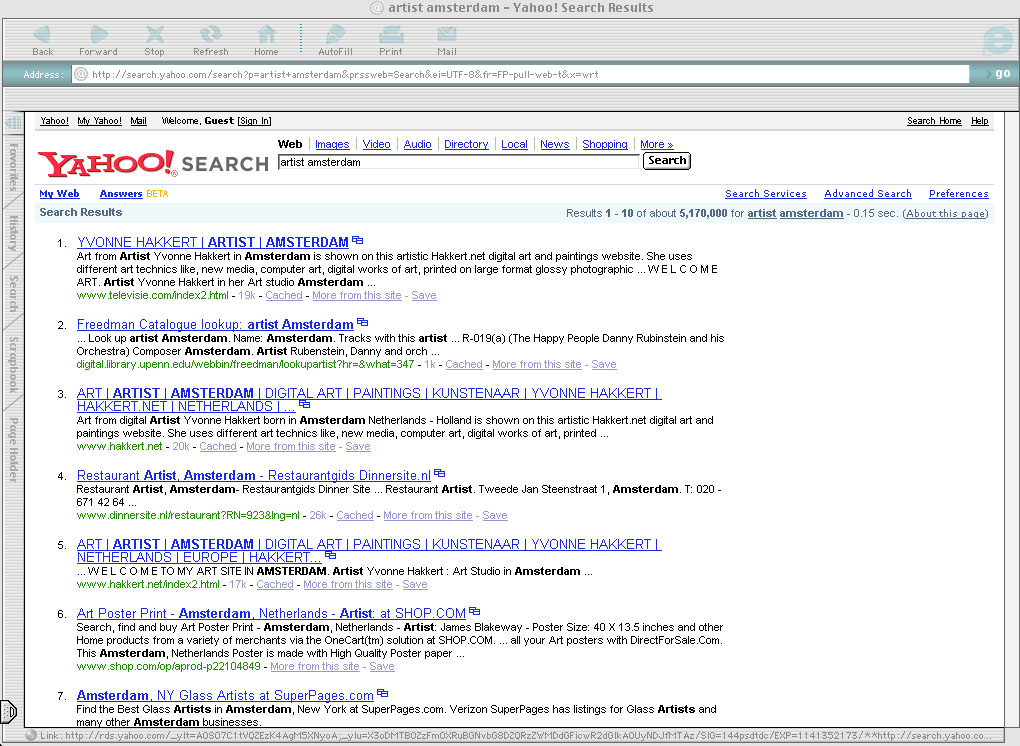Open the News search tab
1020x746 pixels.
554,144
